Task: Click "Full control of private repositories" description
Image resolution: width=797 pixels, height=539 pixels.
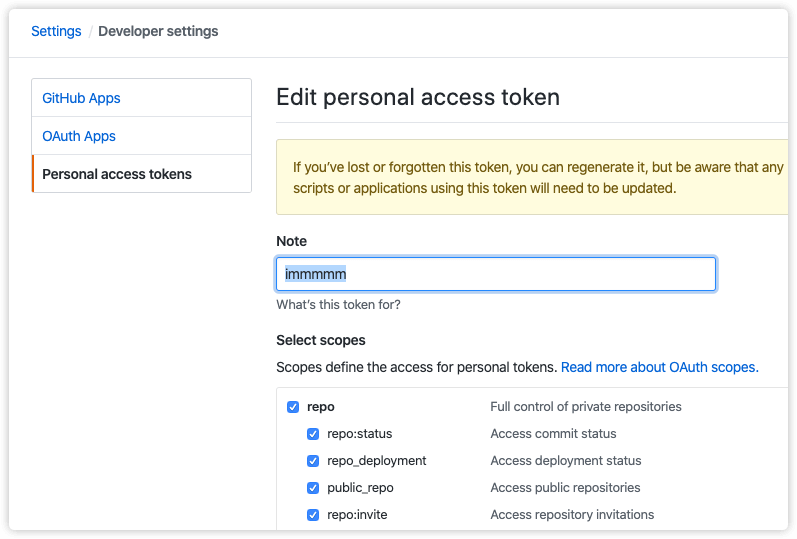Action: (x=586, y=407)
